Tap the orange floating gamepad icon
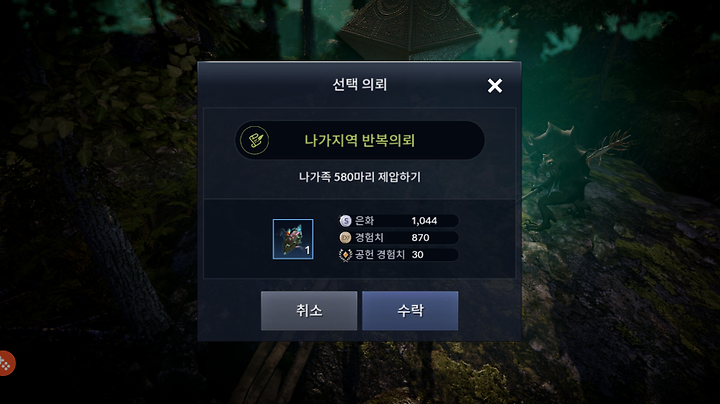 click(6, 364)
